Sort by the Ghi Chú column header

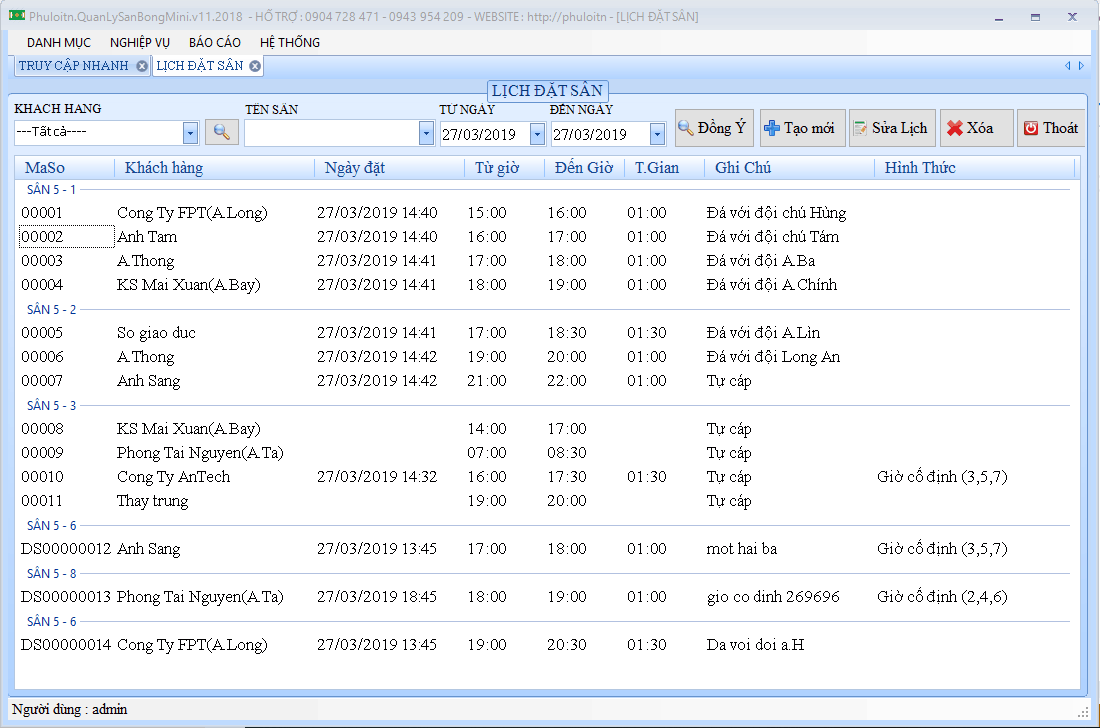(x=789, y=168)
